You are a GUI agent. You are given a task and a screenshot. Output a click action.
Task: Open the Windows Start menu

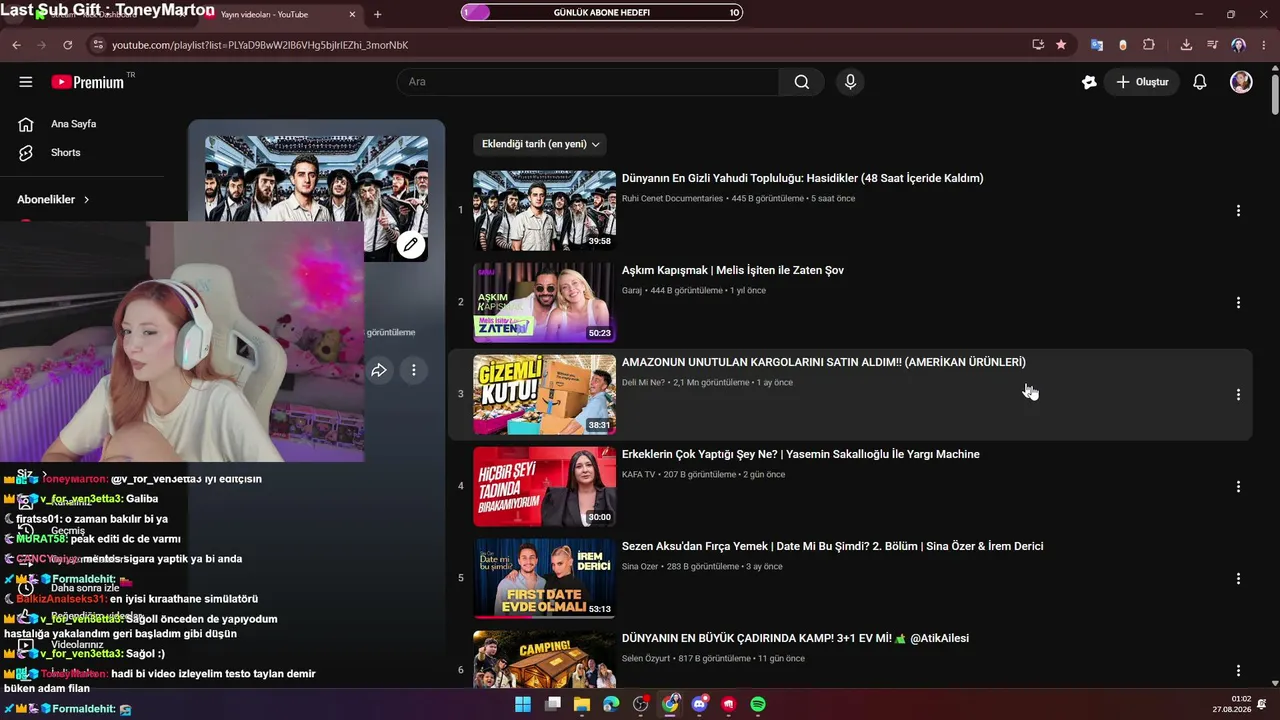point(523,704)
